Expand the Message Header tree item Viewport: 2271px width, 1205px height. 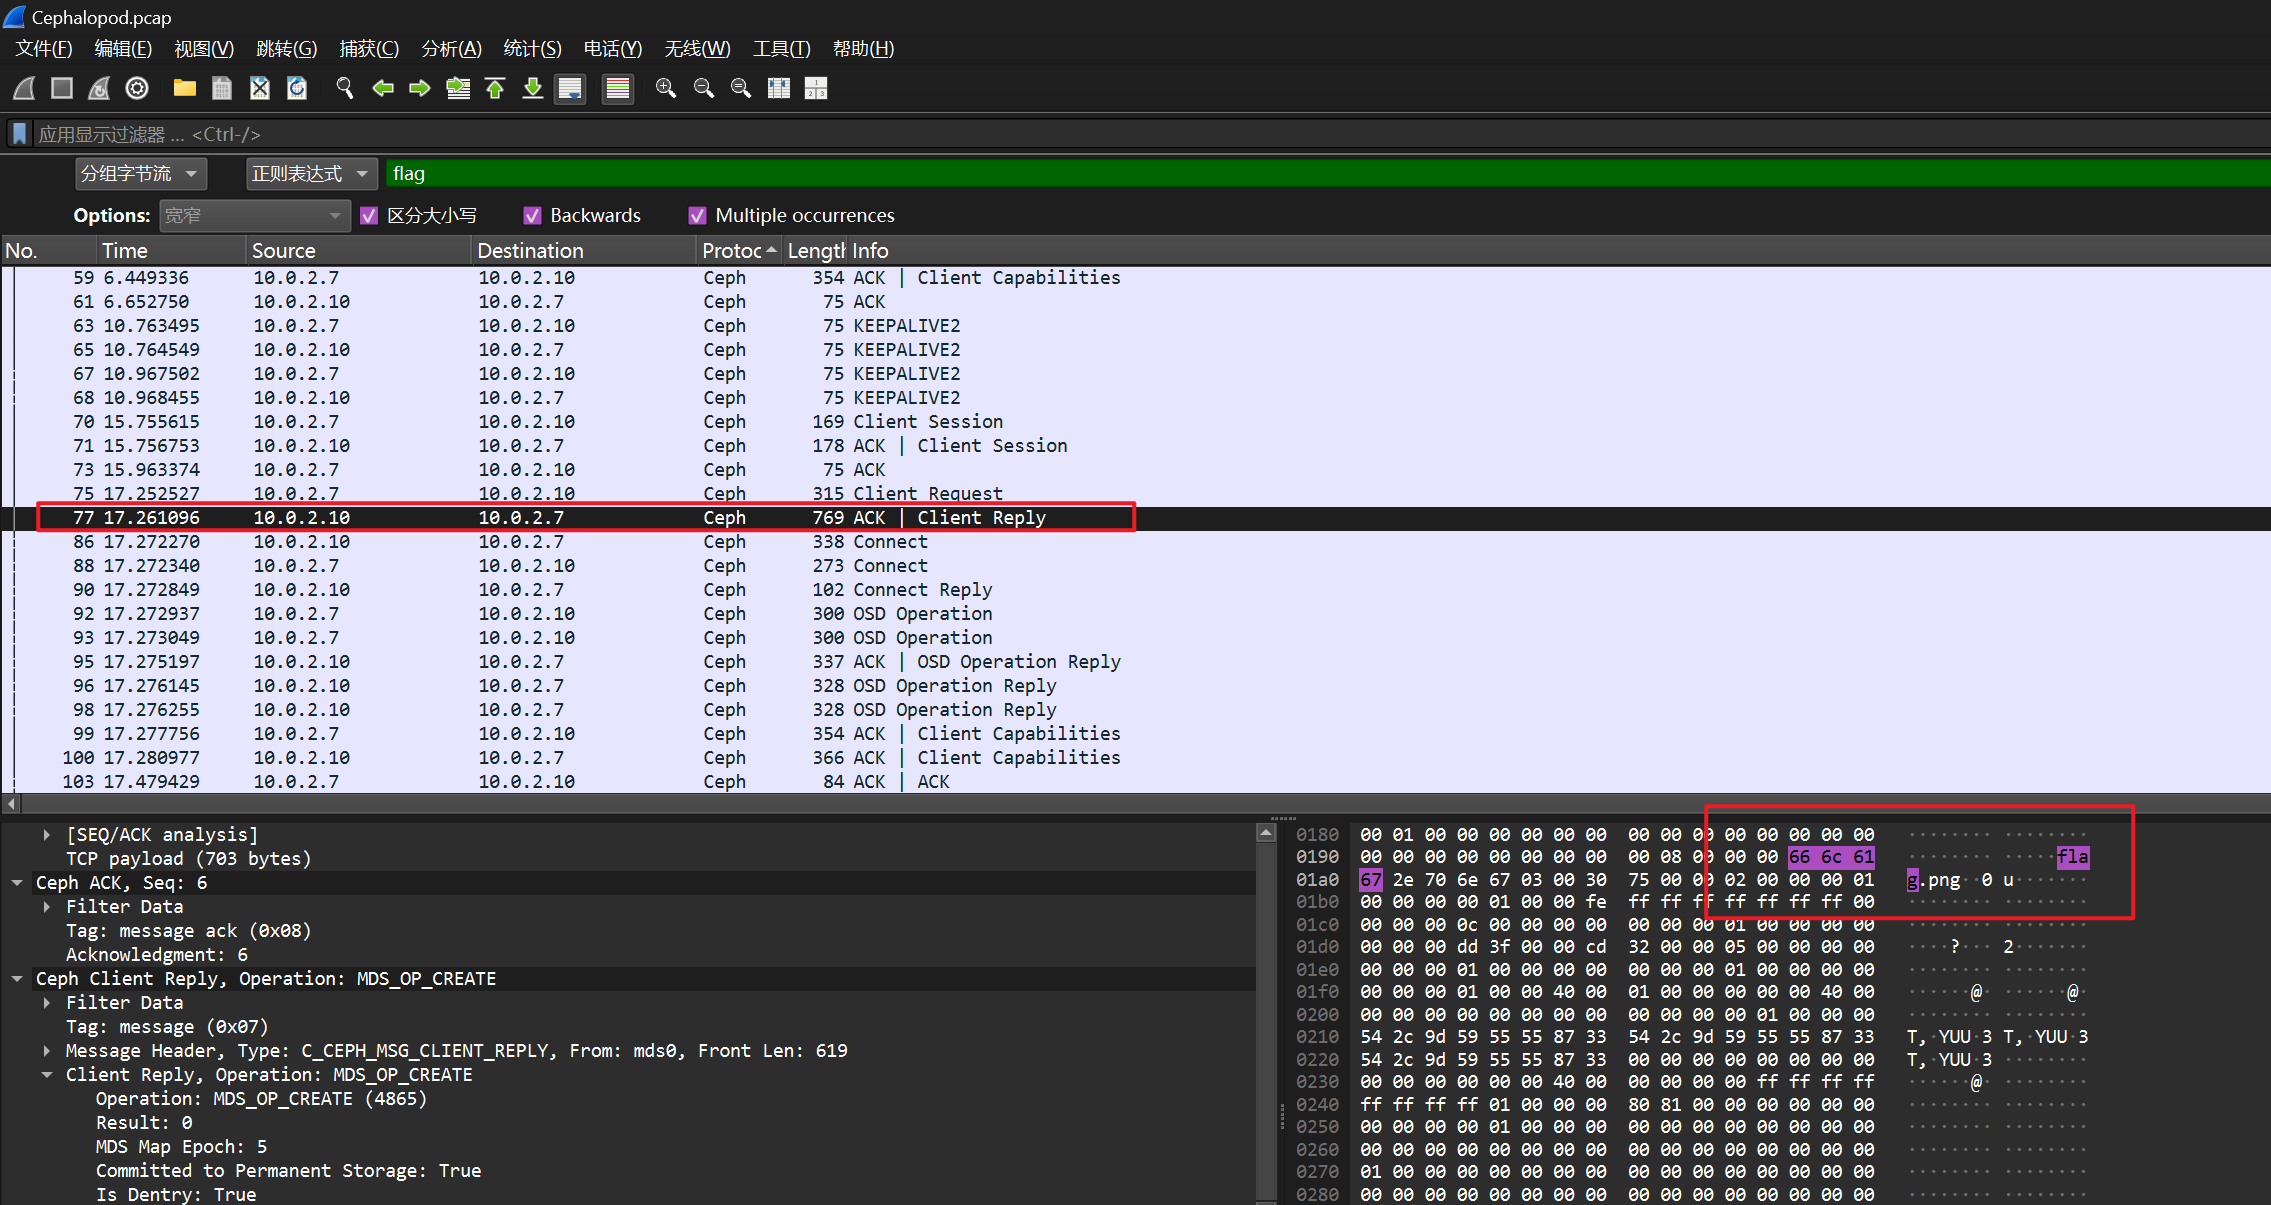point(47,1051)
